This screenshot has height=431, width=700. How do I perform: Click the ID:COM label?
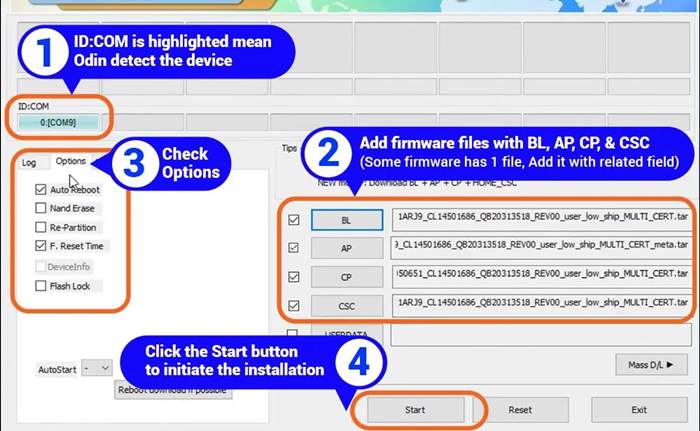point(33,106)
